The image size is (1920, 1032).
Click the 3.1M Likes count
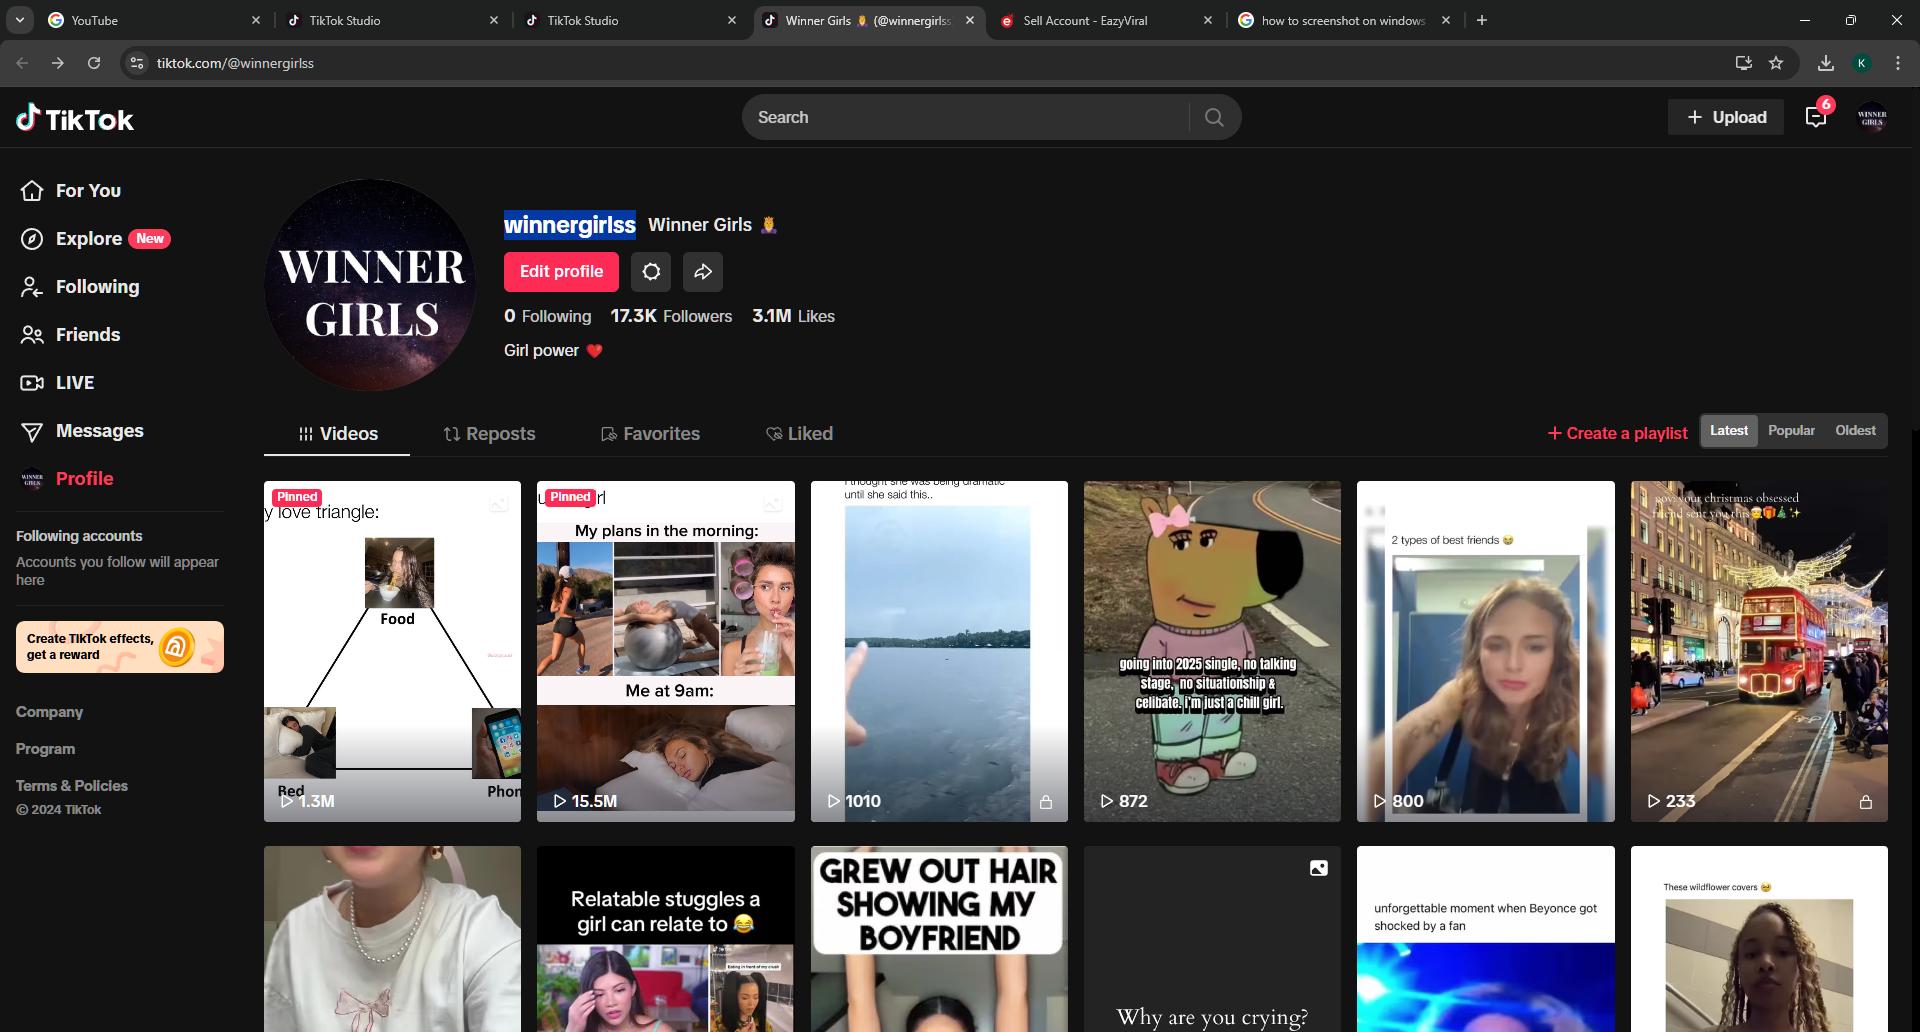coord(793,316)
